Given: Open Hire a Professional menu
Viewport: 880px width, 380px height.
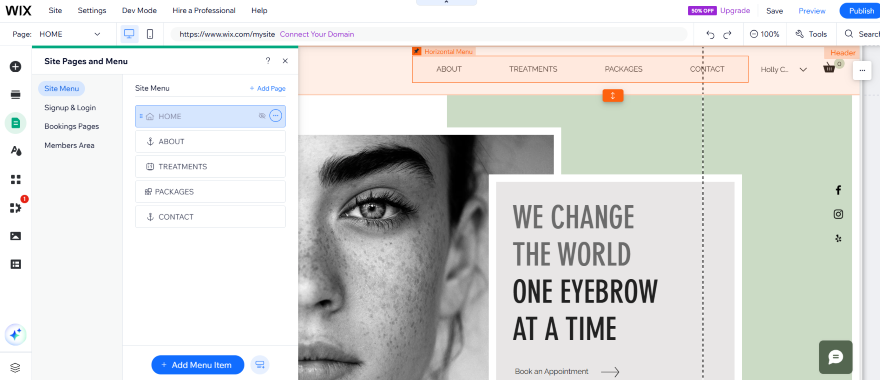Looking at the screenshot, I should pos(204,11).
